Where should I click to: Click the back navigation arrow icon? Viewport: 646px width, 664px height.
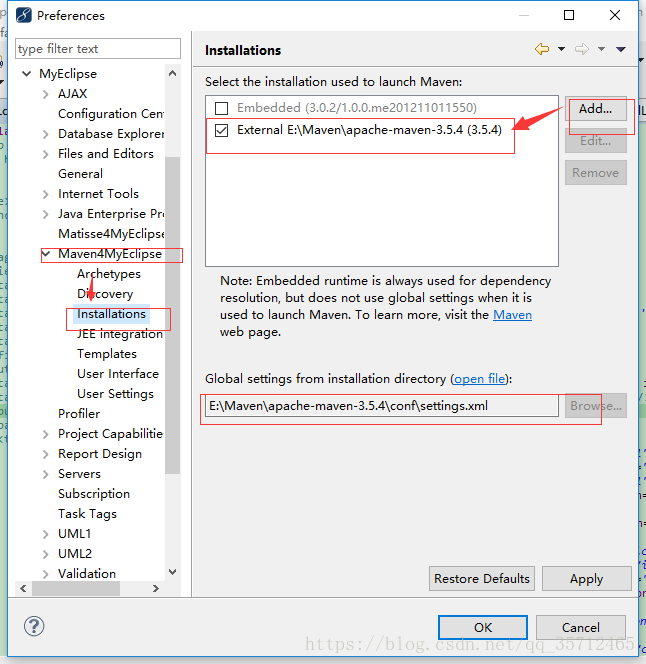click(542, 49)
